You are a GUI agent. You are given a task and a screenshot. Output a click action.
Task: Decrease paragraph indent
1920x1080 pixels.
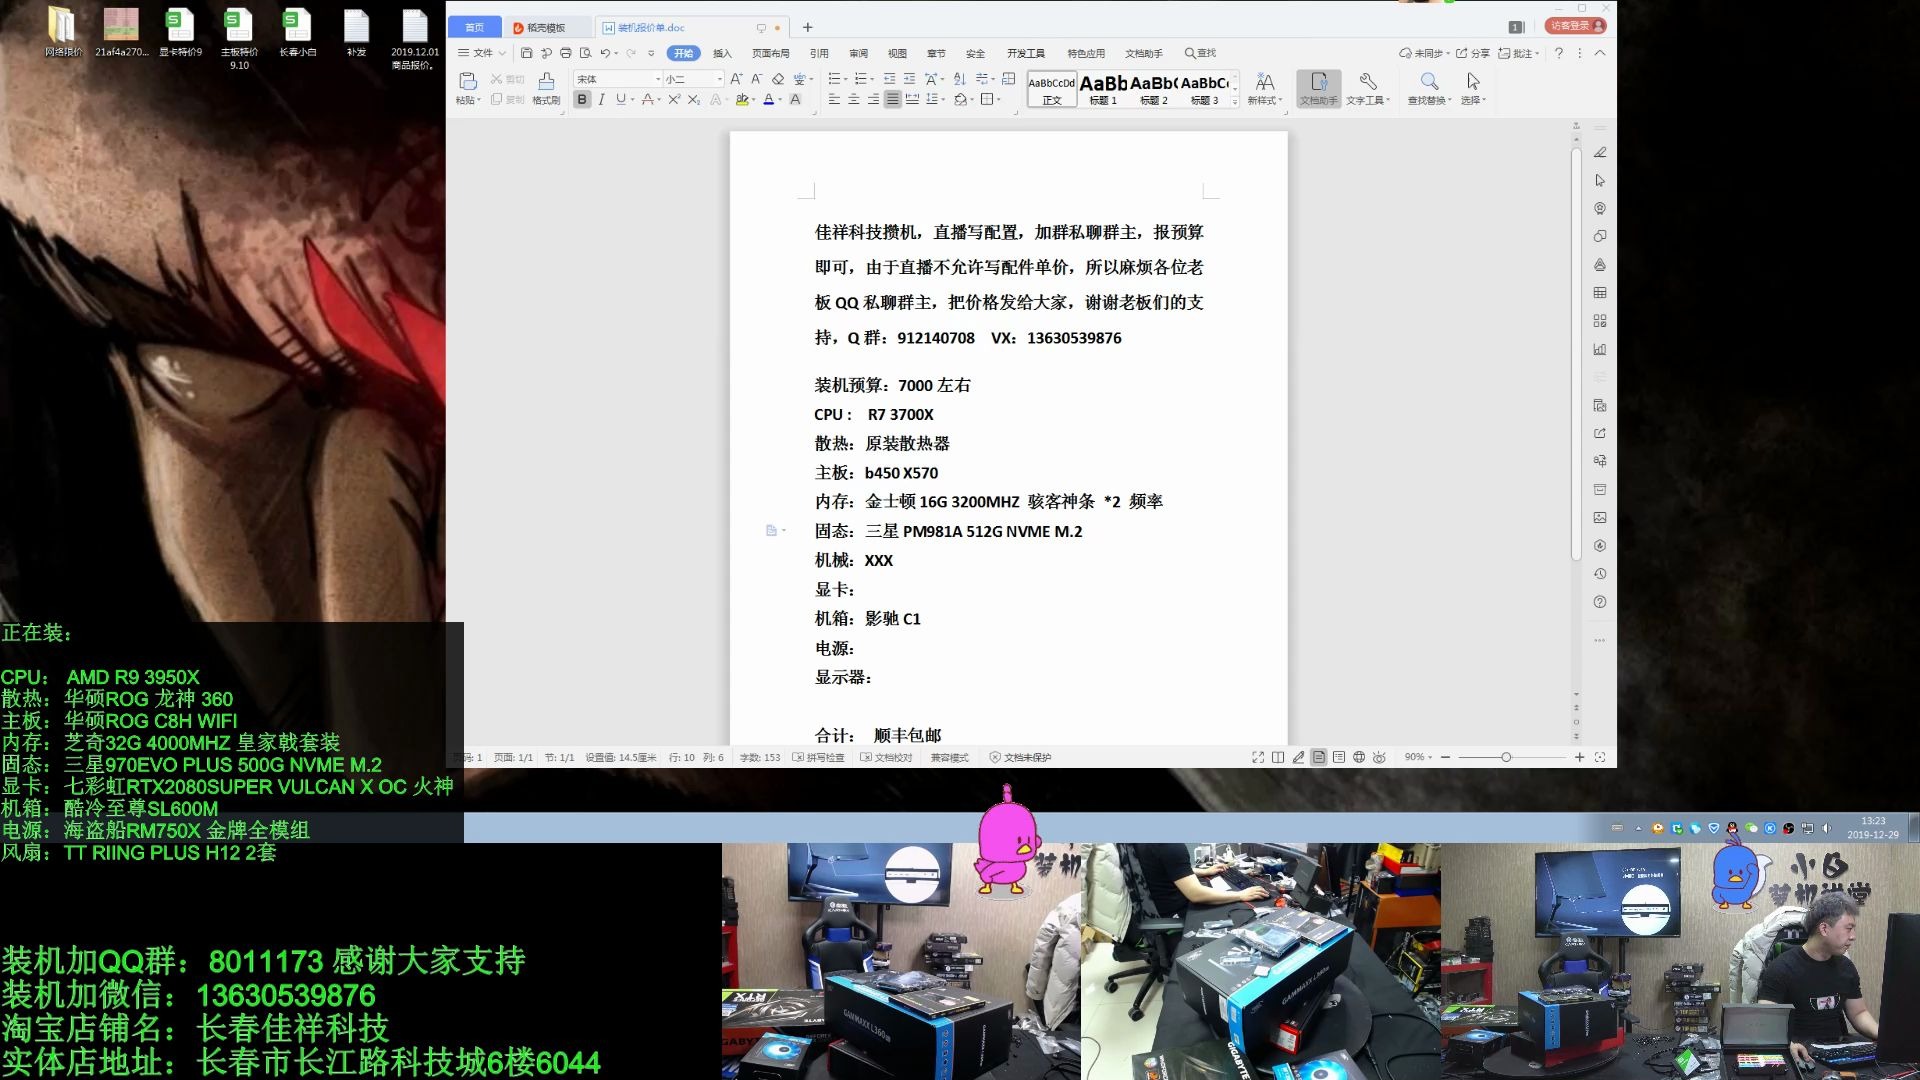coord(889,79)
